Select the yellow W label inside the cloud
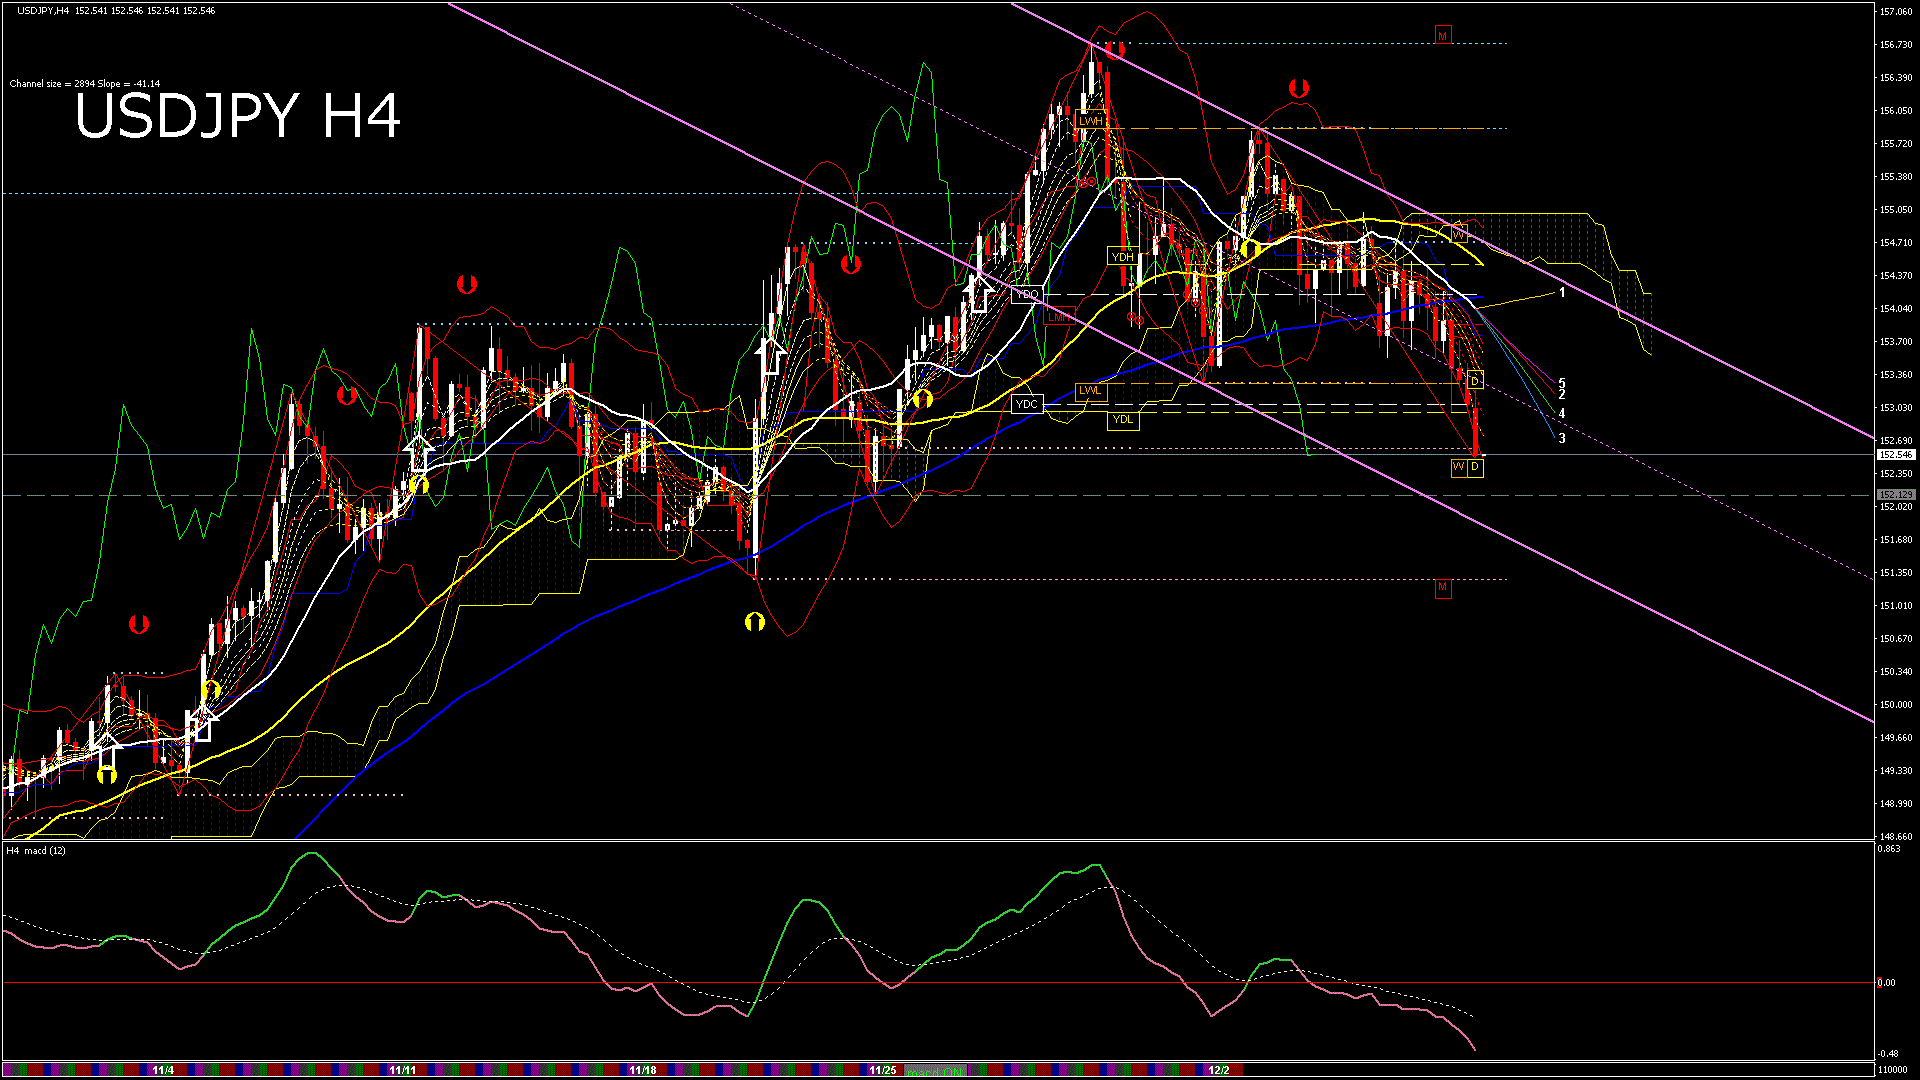Screen dimensions: 1920x1080 point(1458,235)
